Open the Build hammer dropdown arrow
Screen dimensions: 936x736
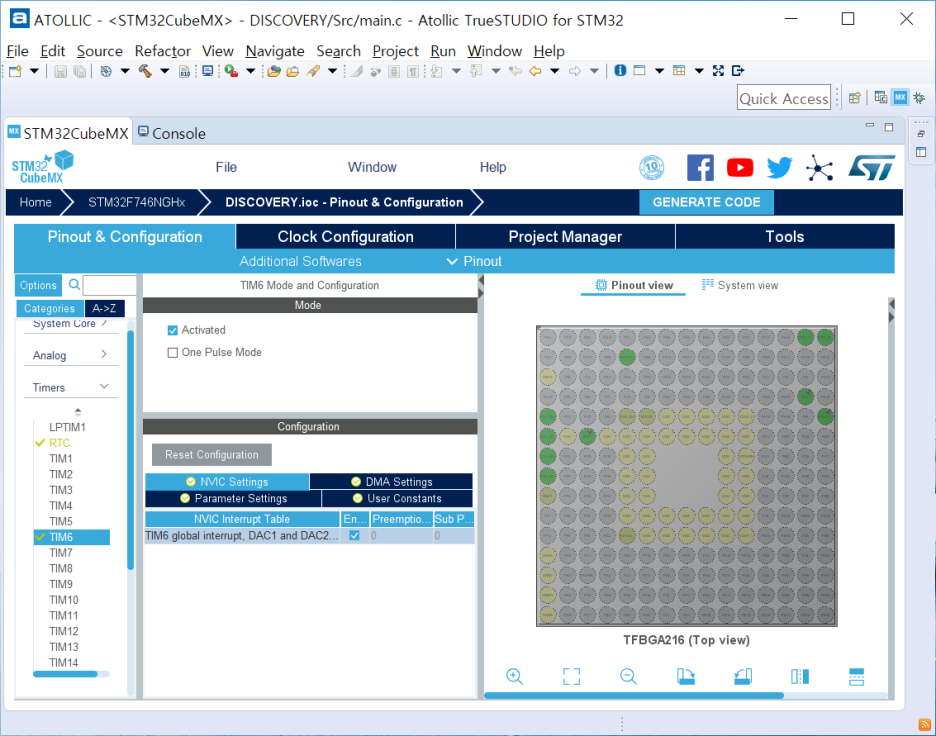[165, 71]
